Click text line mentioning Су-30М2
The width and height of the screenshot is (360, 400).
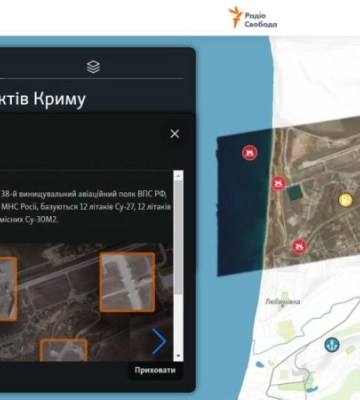[29, 220]
